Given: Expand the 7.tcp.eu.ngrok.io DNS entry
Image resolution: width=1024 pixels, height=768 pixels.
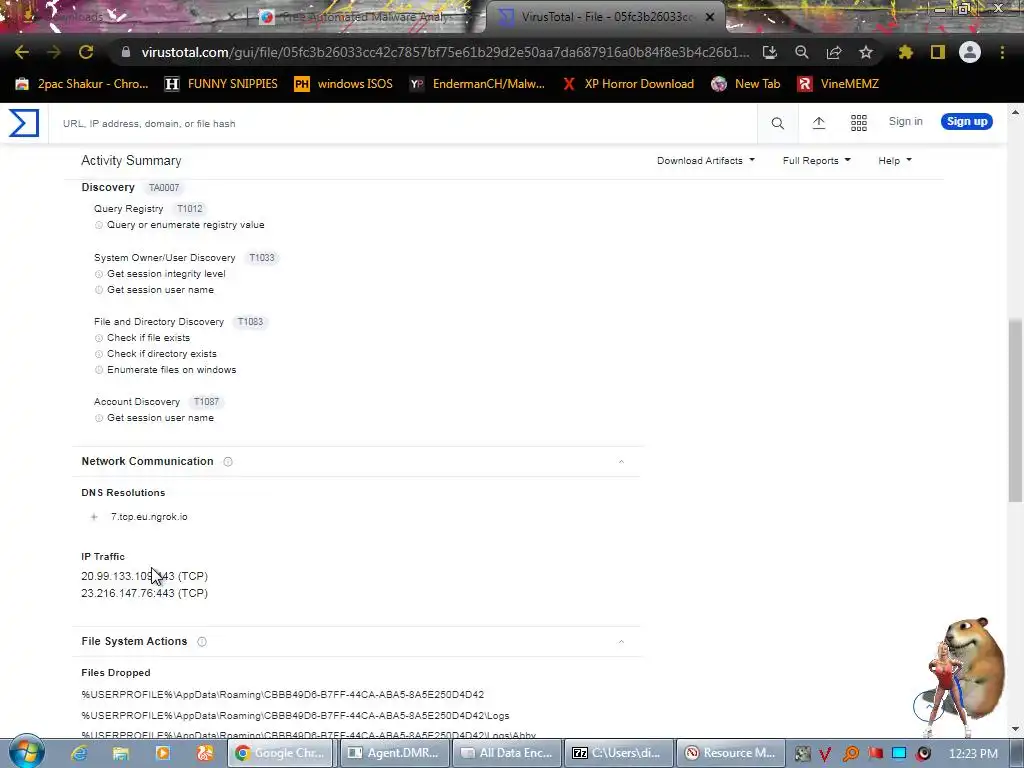Looking at the screenshot, I should 94,517.
